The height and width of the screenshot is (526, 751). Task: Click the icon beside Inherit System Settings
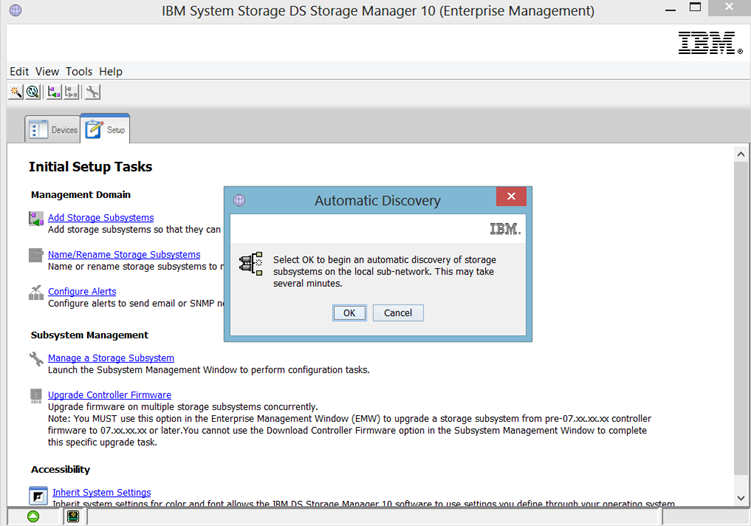pyautogui.click(x=38, y=495)
